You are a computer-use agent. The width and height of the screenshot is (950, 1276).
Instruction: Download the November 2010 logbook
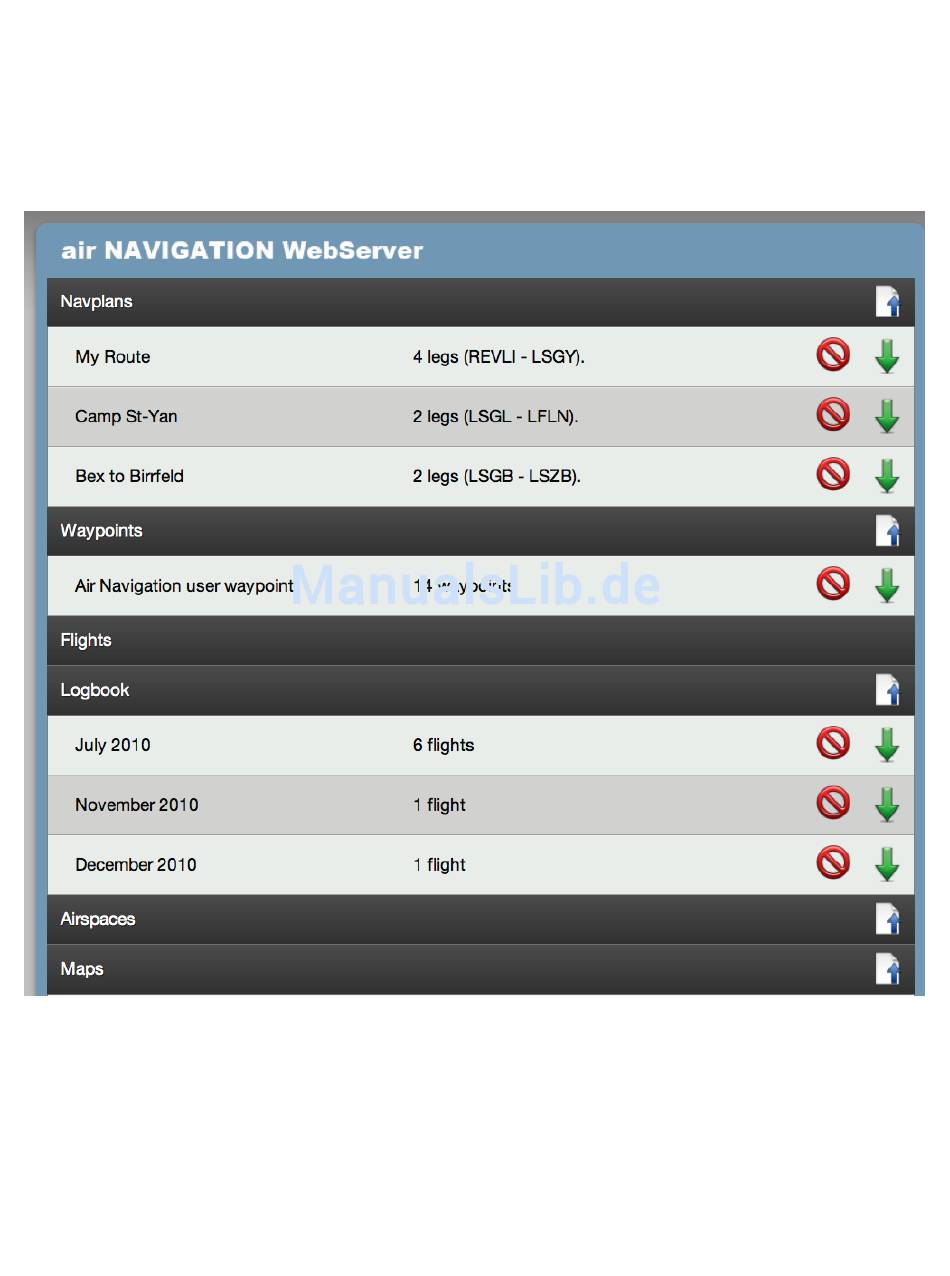pyautogui.click(x=887, y=805)
